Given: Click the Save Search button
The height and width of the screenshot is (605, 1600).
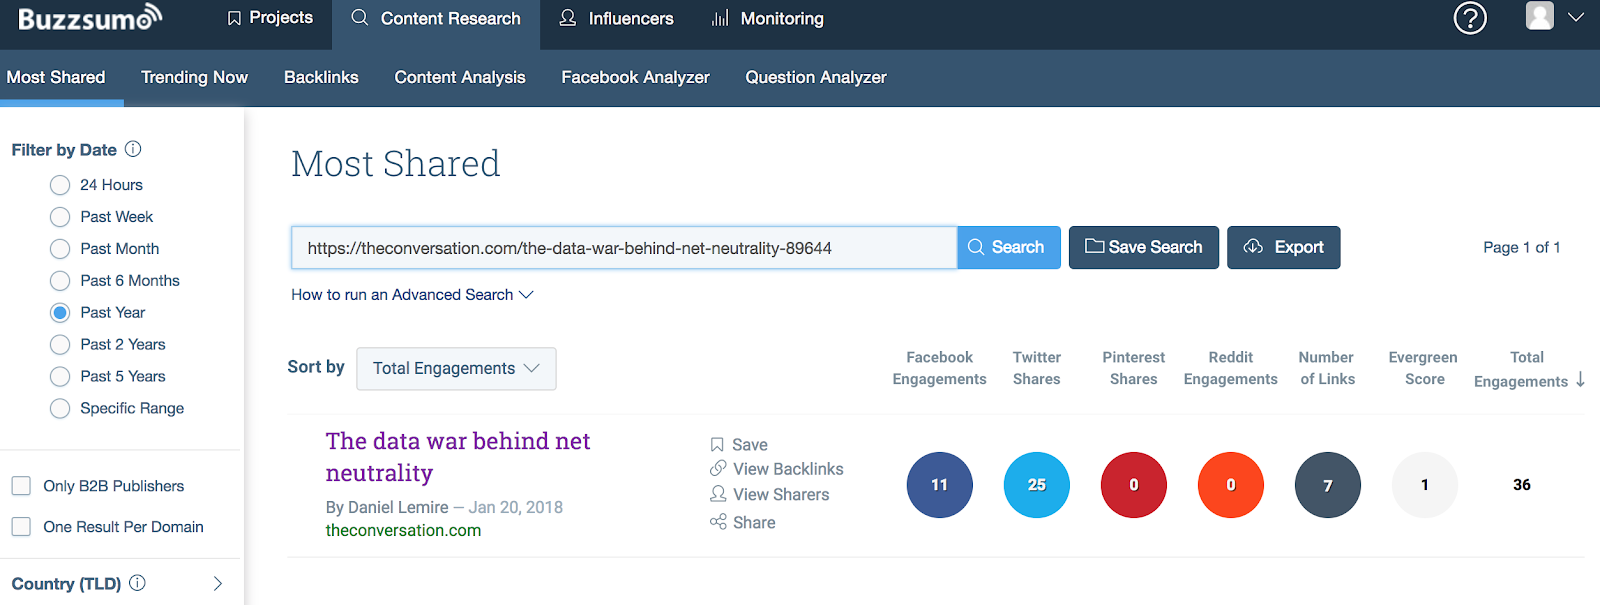Looking at the screenshot, I should [1144, 247].
